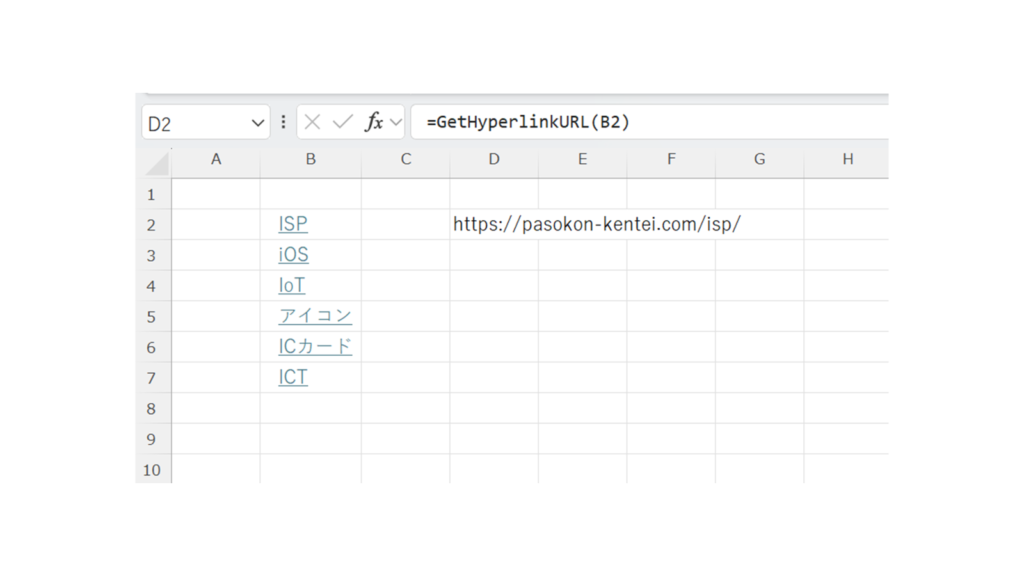The image size is (1024, 576).
Task: Open the dropdown arrow next to fx
Action: point(396,122)
